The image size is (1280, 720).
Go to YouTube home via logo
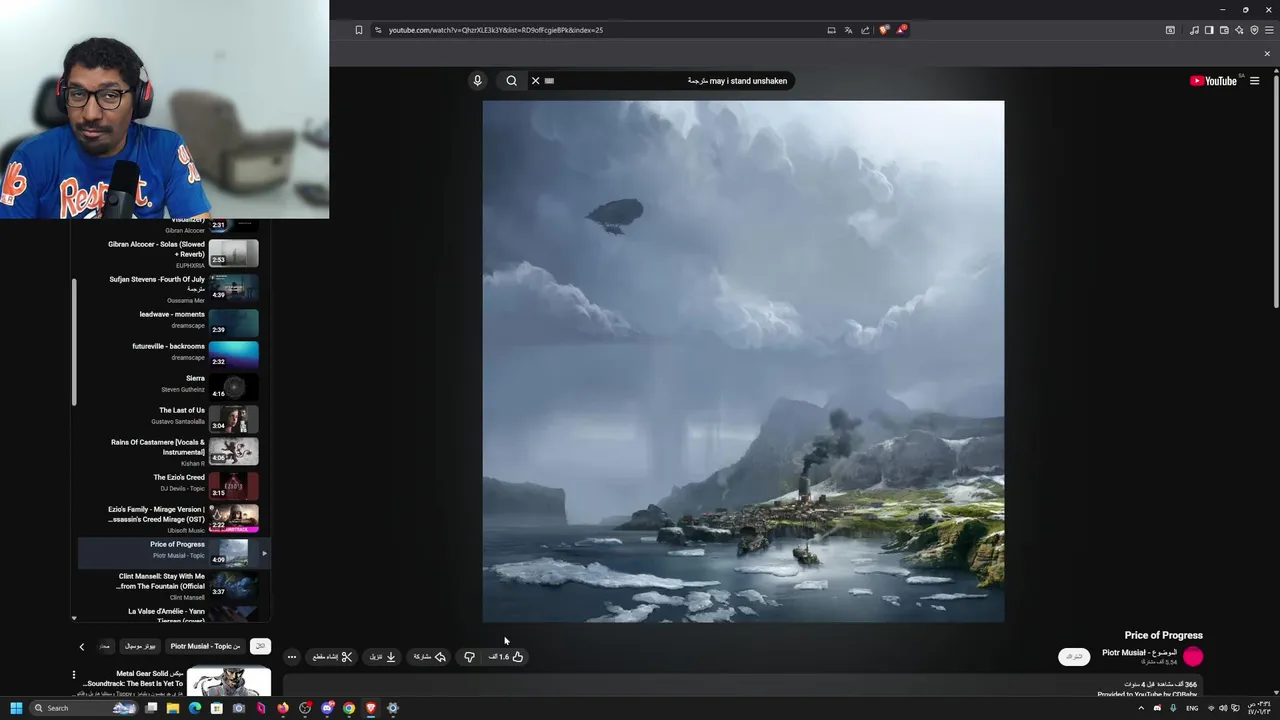point(1213,81)
